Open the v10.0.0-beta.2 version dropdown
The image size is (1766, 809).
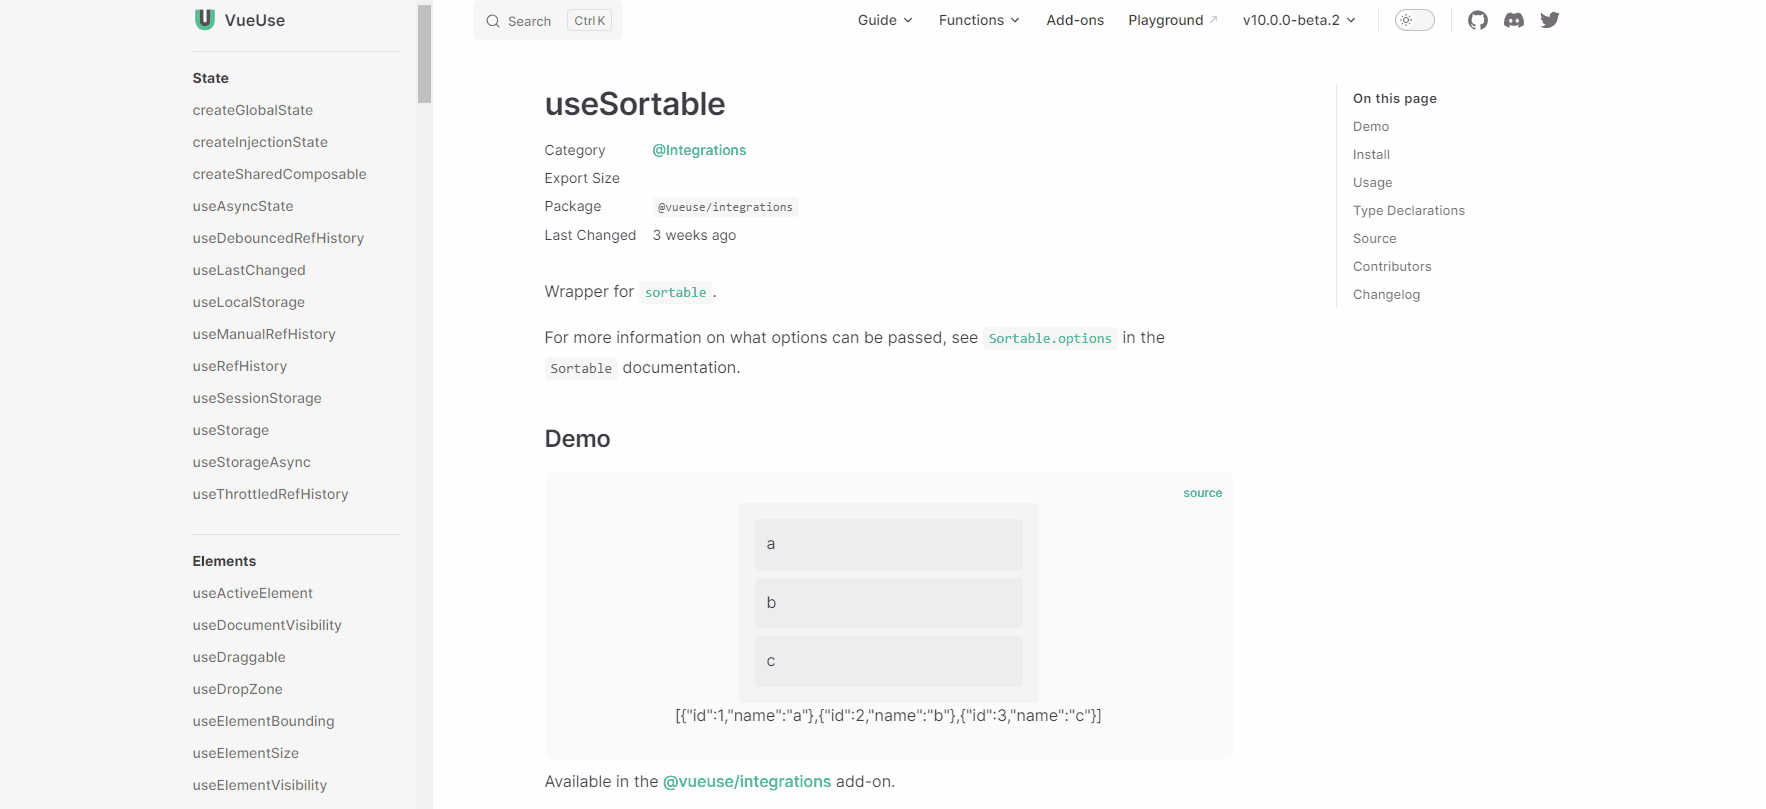pos(1299,20)
